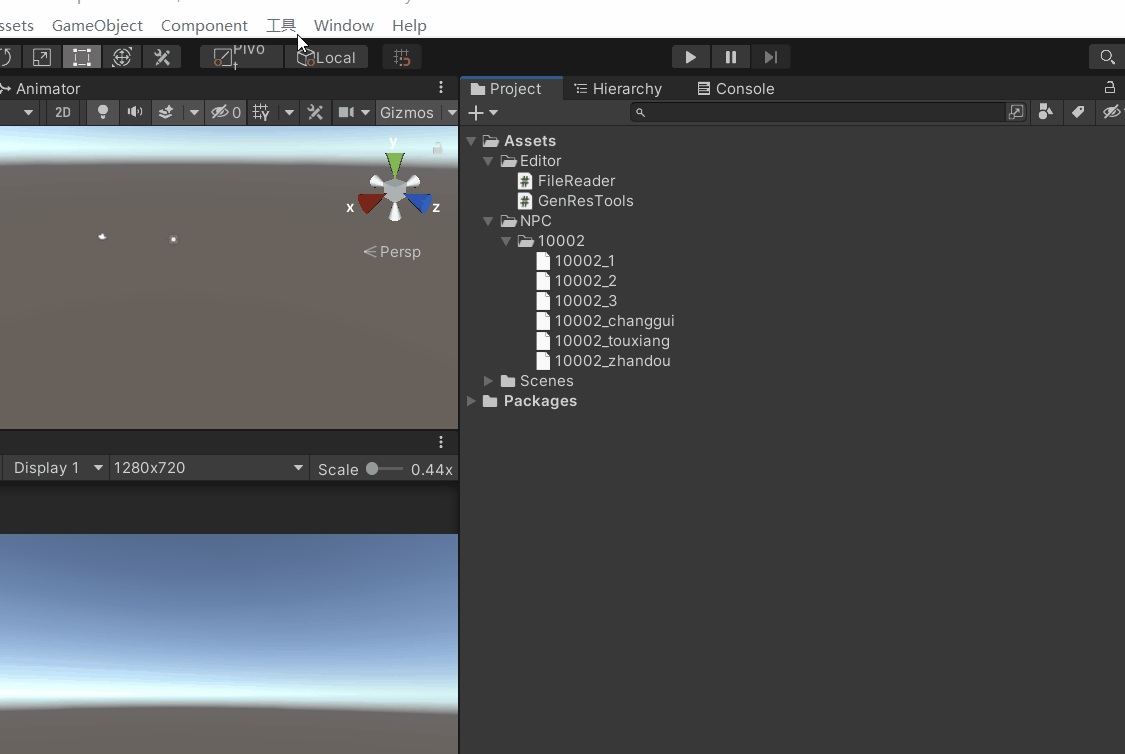This screenshot has width=1125, height=754.
Task: Expand the Packages folder
Action: [471, 401]
